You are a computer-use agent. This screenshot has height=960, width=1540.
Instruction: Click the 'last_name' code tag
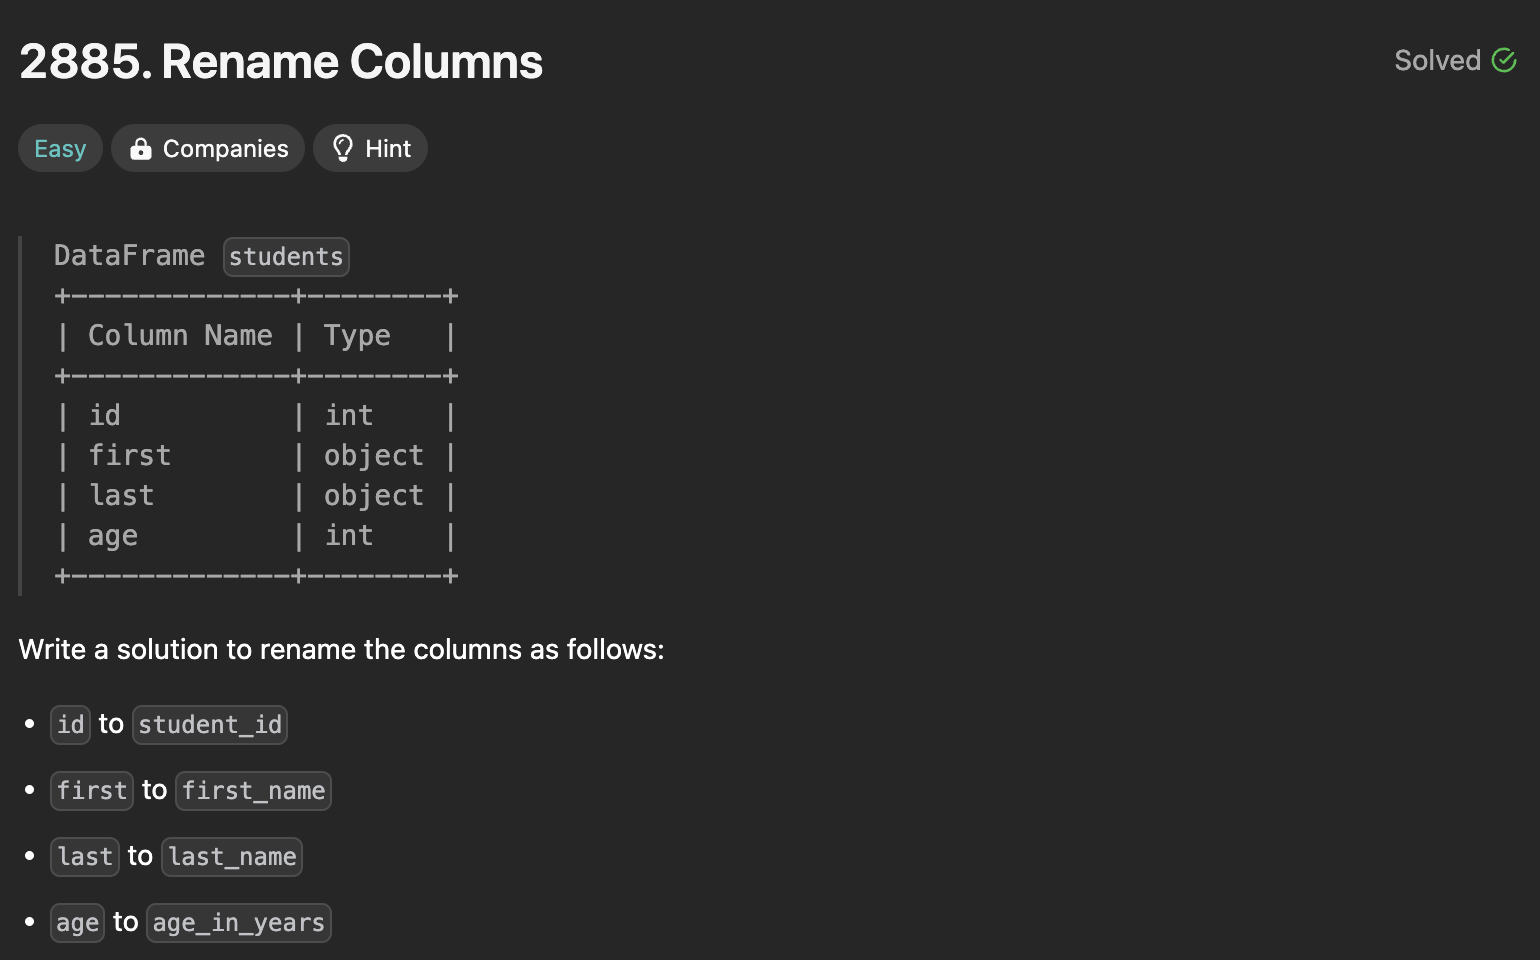pos(232,857)
